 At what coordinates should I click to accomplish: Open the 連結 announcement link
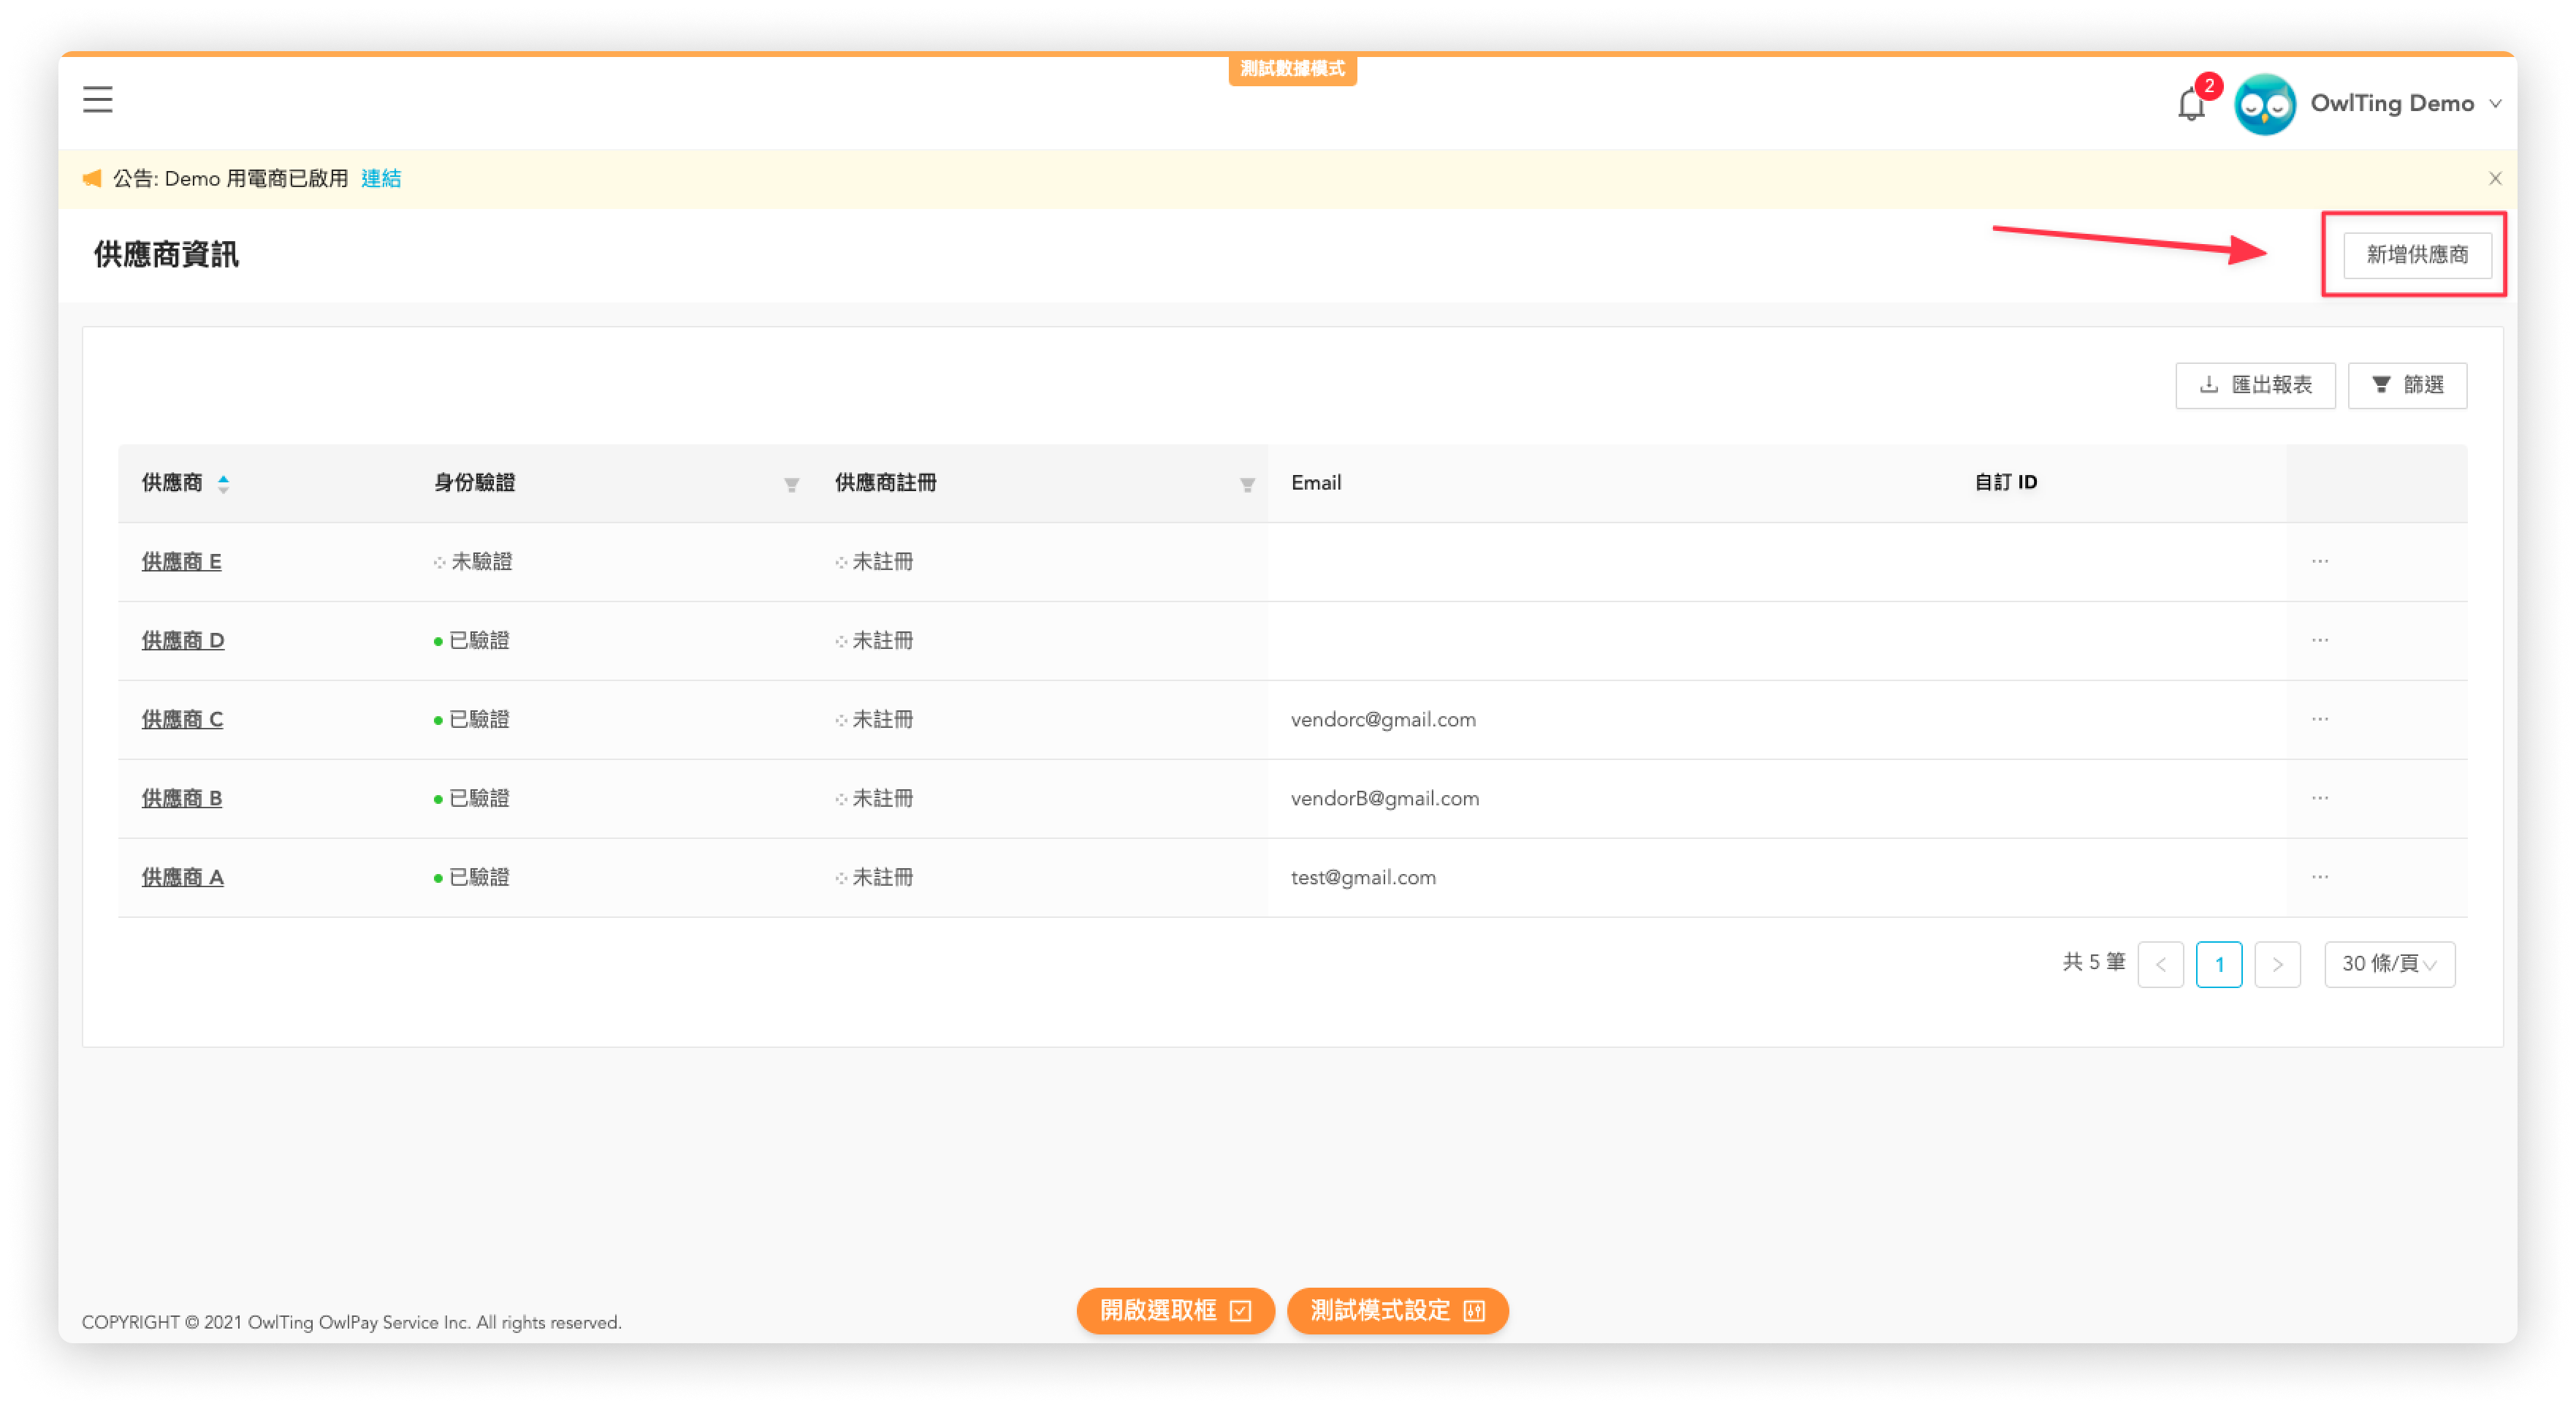click(x=381, y=179)
